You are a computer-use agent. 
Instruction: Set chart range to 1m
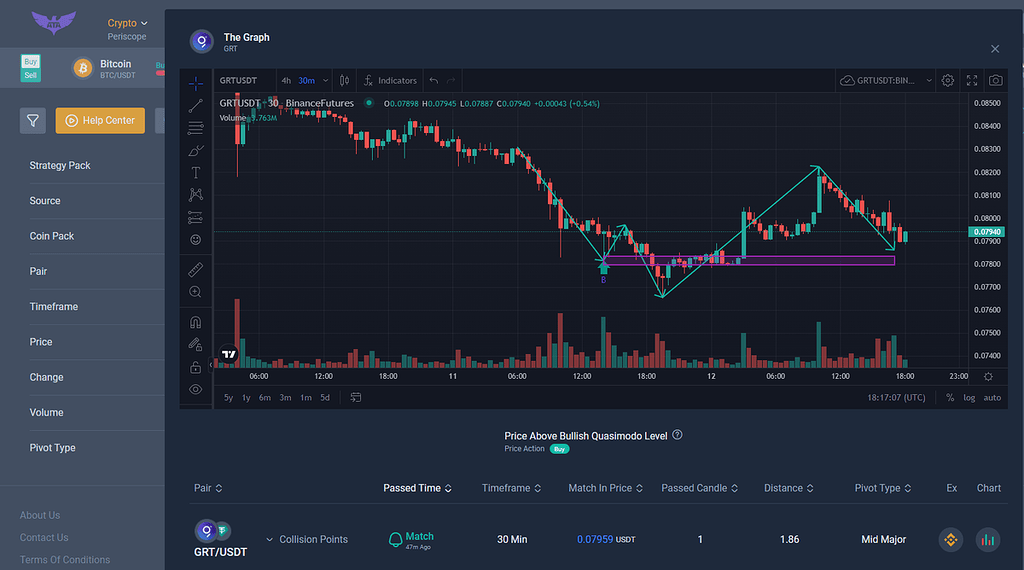[306, 397]
